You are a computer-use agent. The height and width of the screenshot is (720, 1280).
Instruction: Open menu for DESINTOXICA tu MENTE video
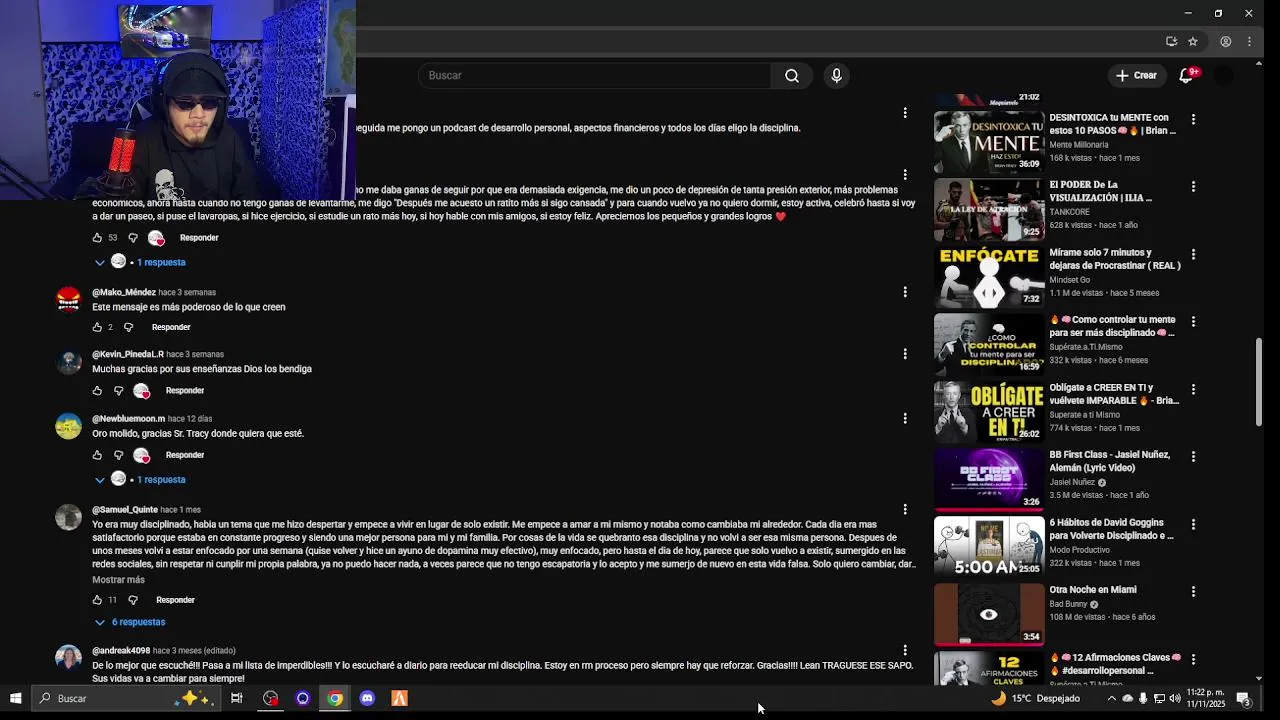[1193, 119]
